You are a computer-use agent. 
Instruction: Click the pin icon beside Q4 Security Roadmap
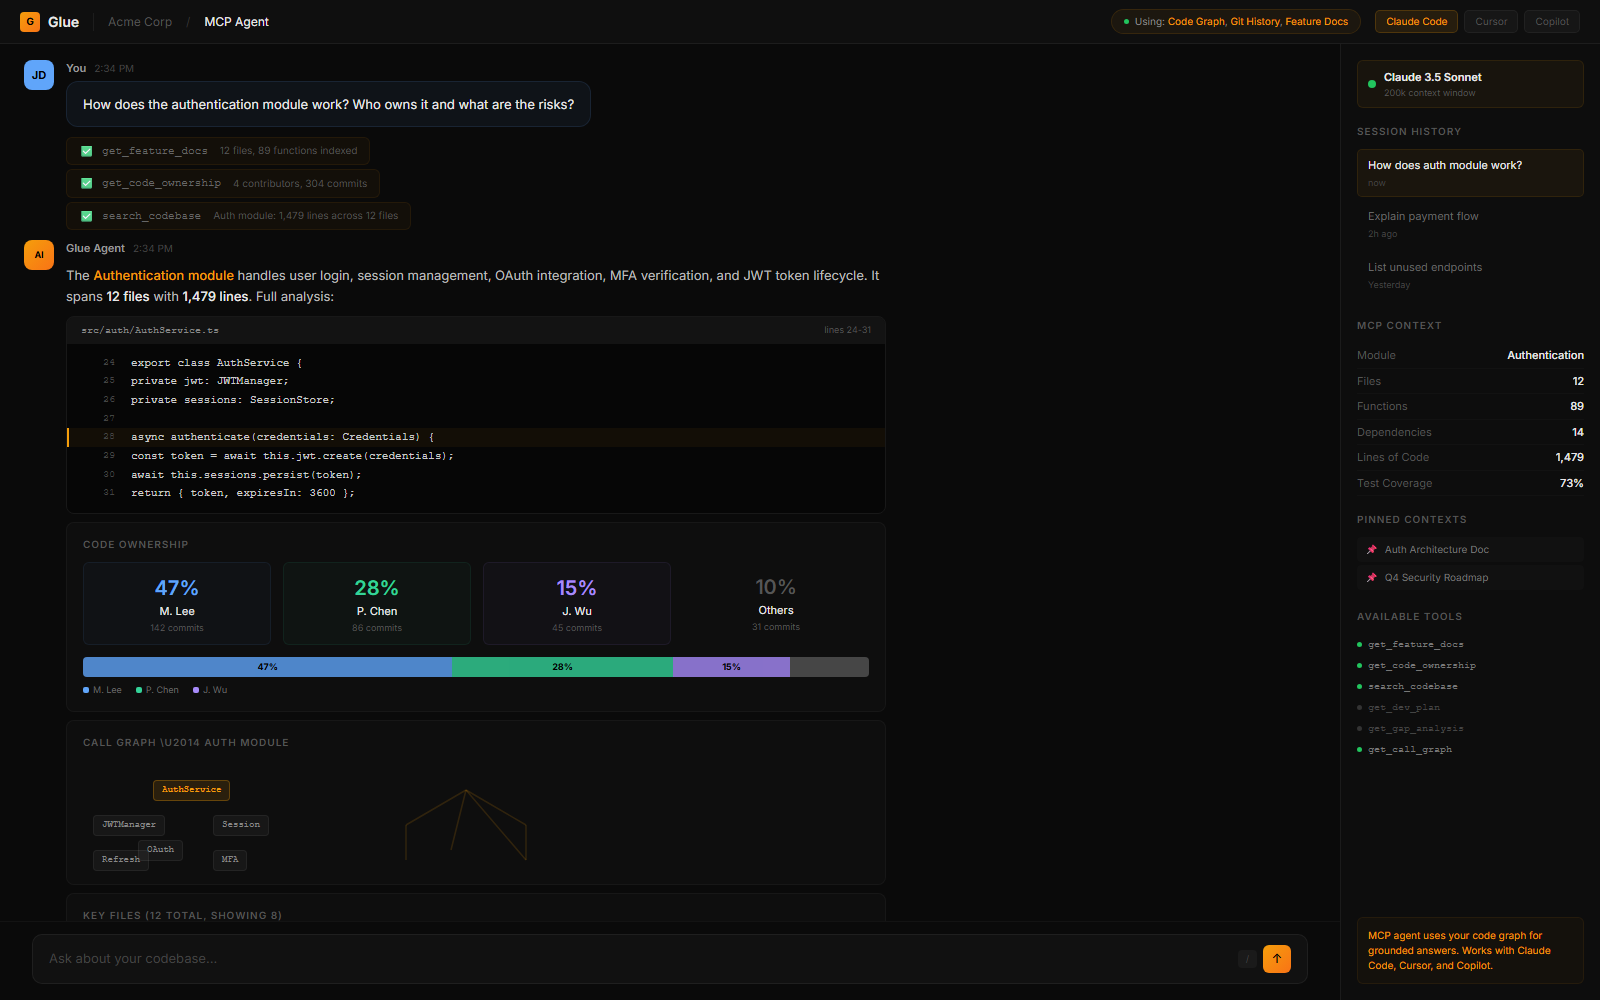pos(1372,578)
